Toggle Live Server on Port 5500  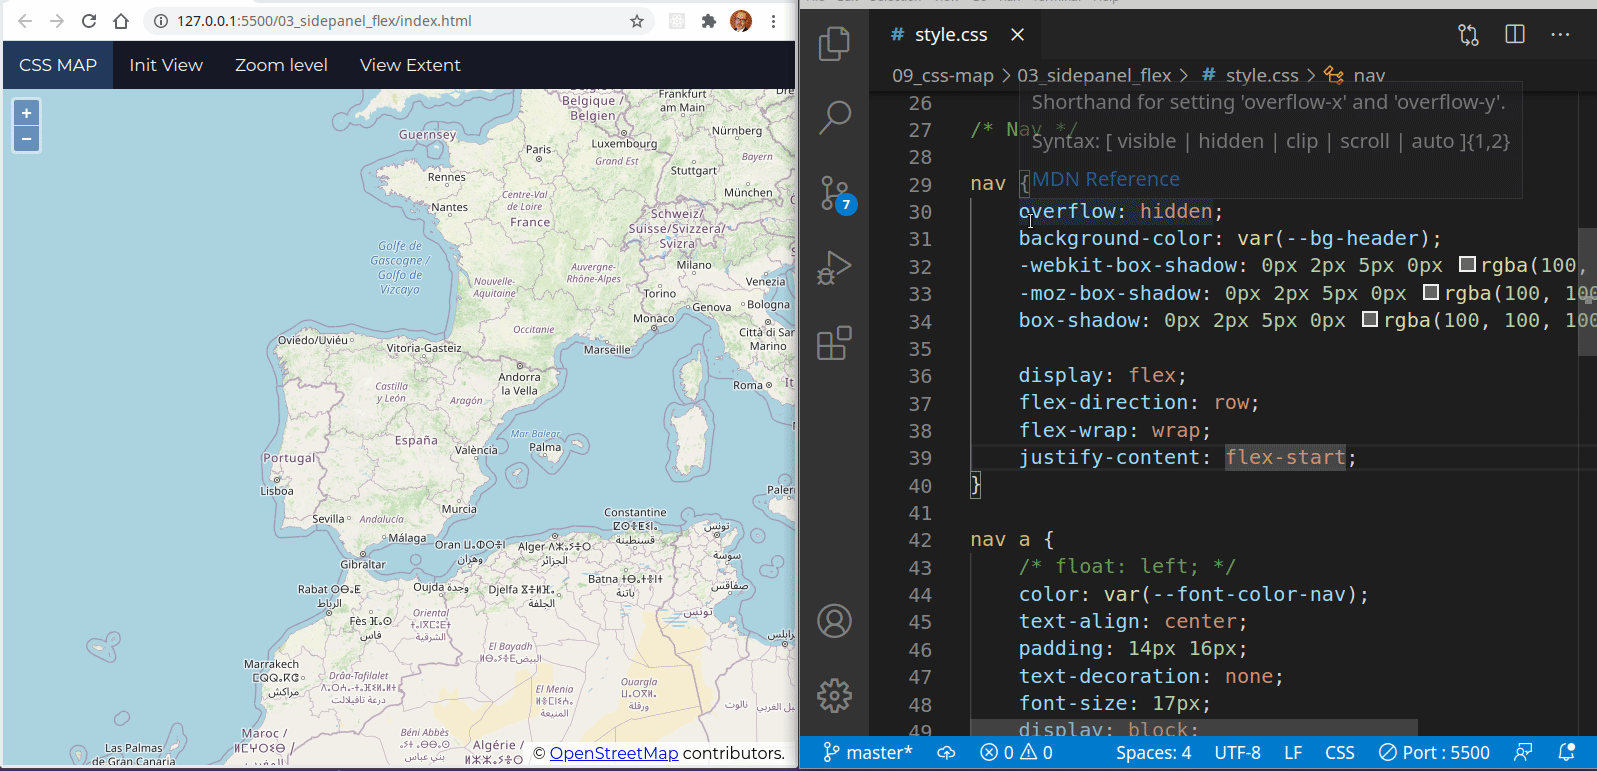pyautogui.click(x=1434, y=753)
